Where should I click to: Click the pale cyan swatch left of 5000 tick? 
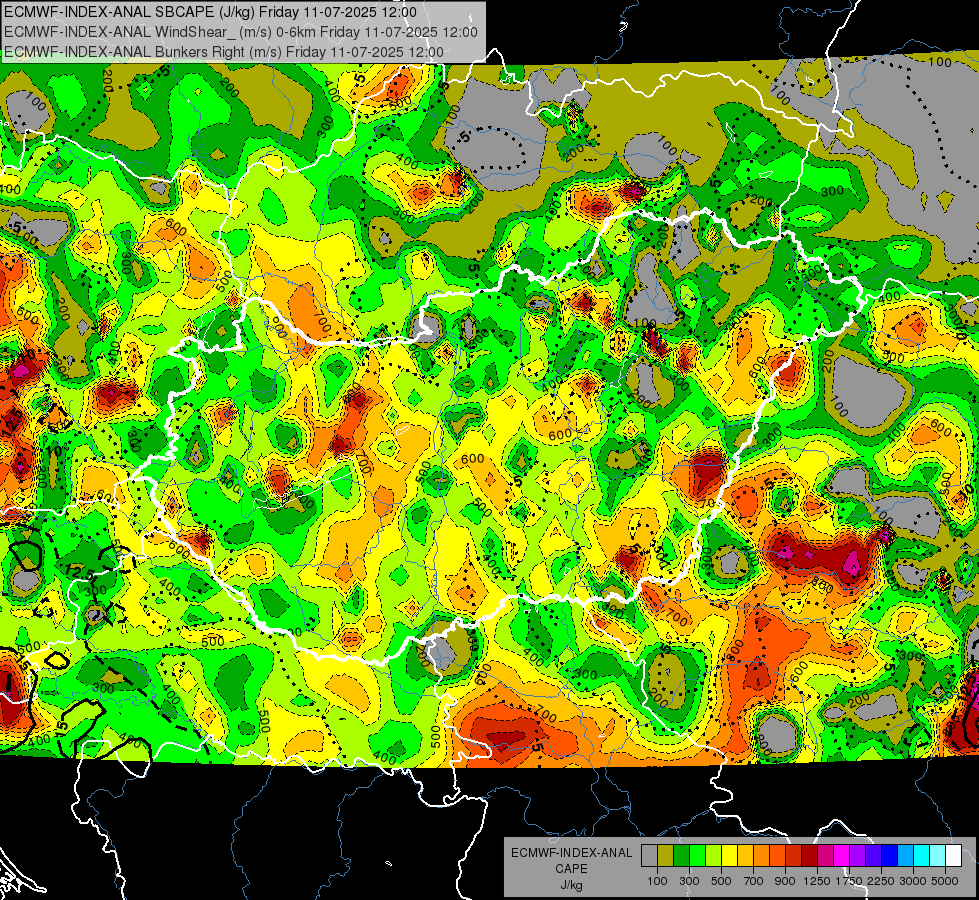938,856
